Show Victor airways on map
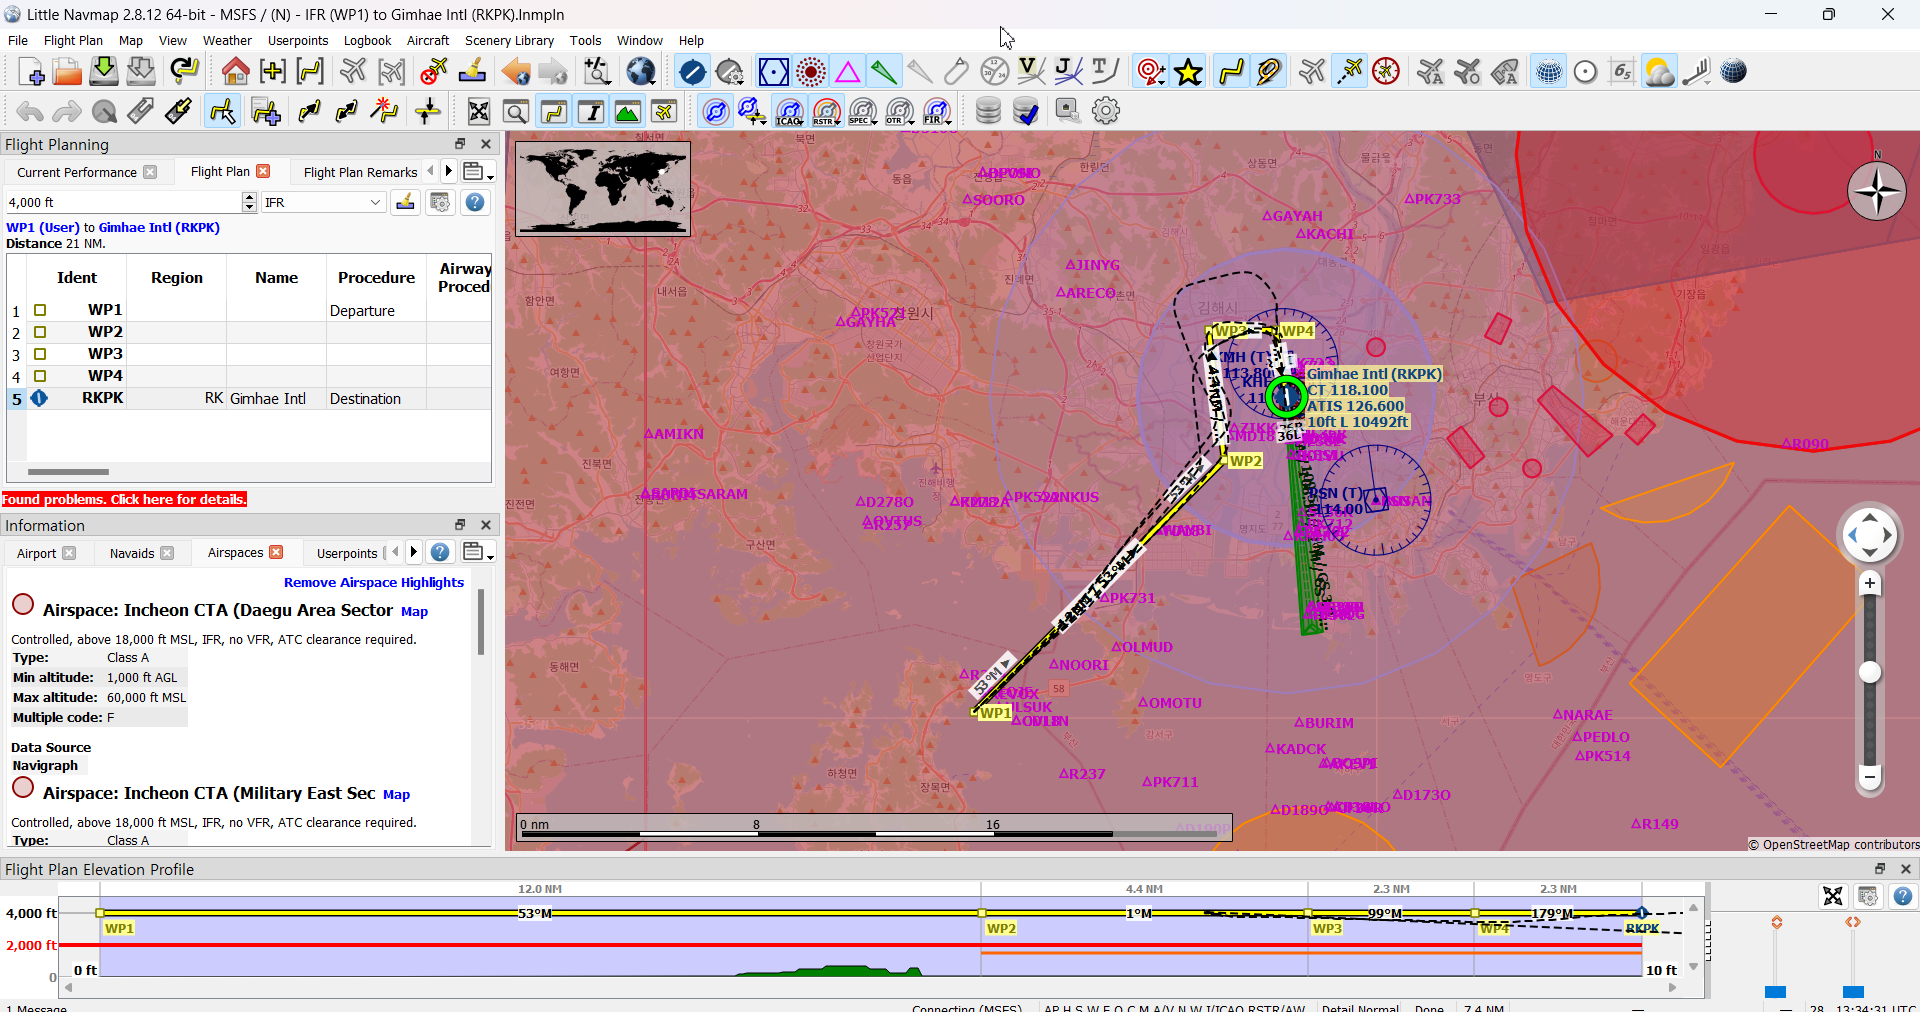The image size is (1920, 1012). pos(1030,72)
